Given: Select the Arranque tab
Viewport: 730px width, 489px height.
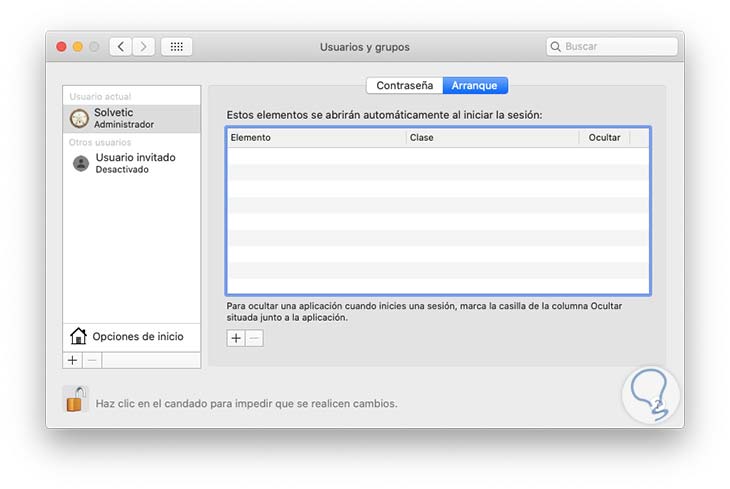Looking at the screenshot, I should [475, 86].
